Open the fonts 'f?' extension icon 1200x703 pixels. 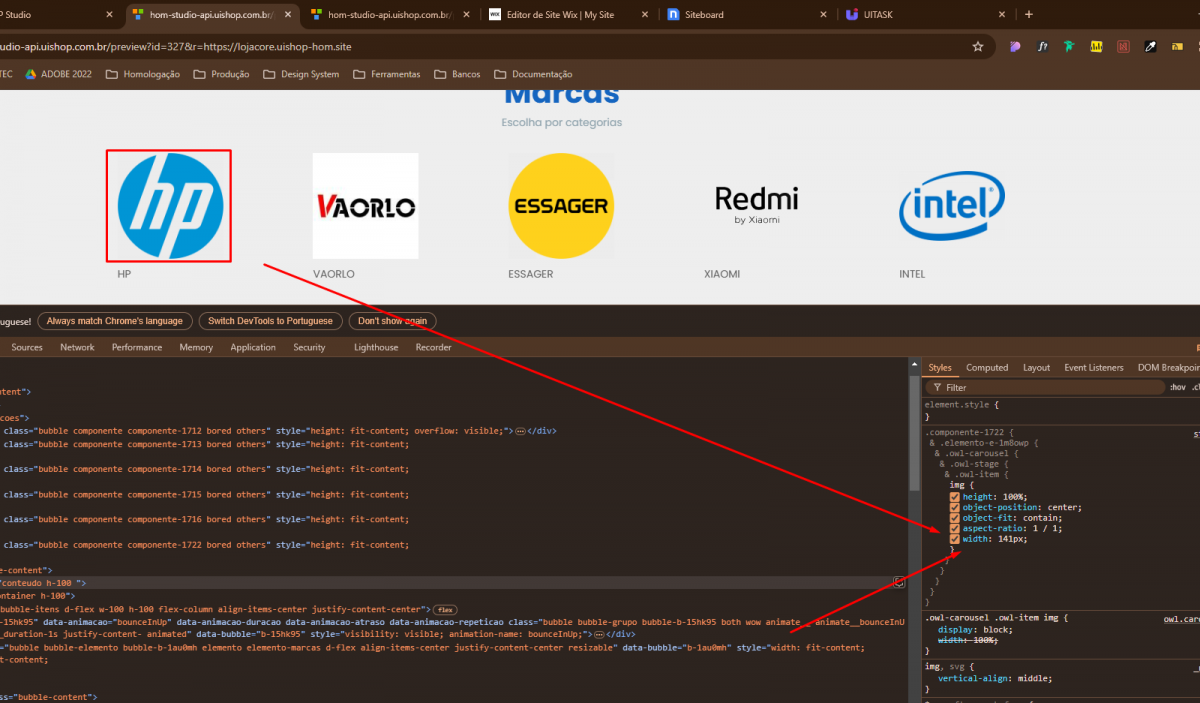[x=1042, y=47]
